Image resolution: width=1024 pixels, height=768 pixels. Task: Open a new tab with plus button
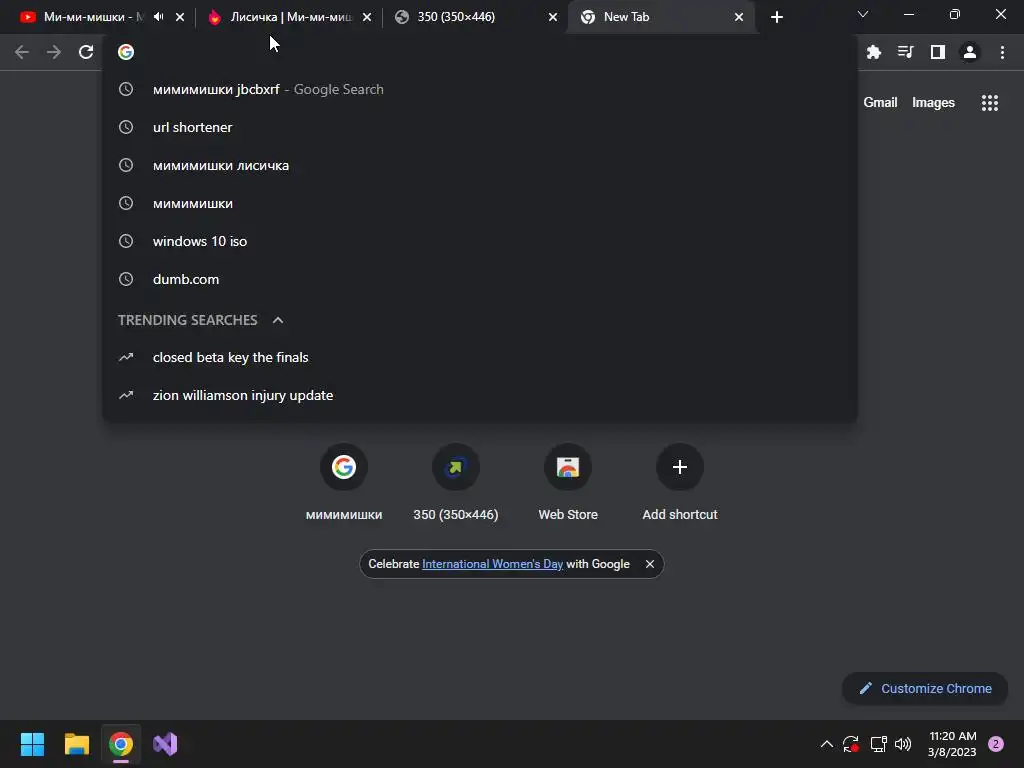coord(776,17)
